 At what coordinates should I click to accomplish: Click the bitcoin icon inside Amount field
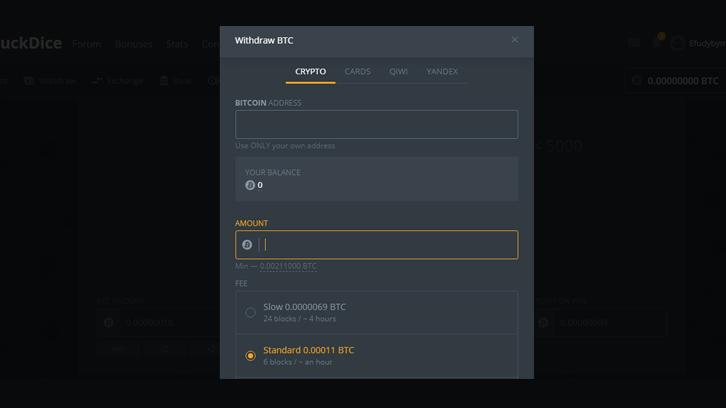247,245
